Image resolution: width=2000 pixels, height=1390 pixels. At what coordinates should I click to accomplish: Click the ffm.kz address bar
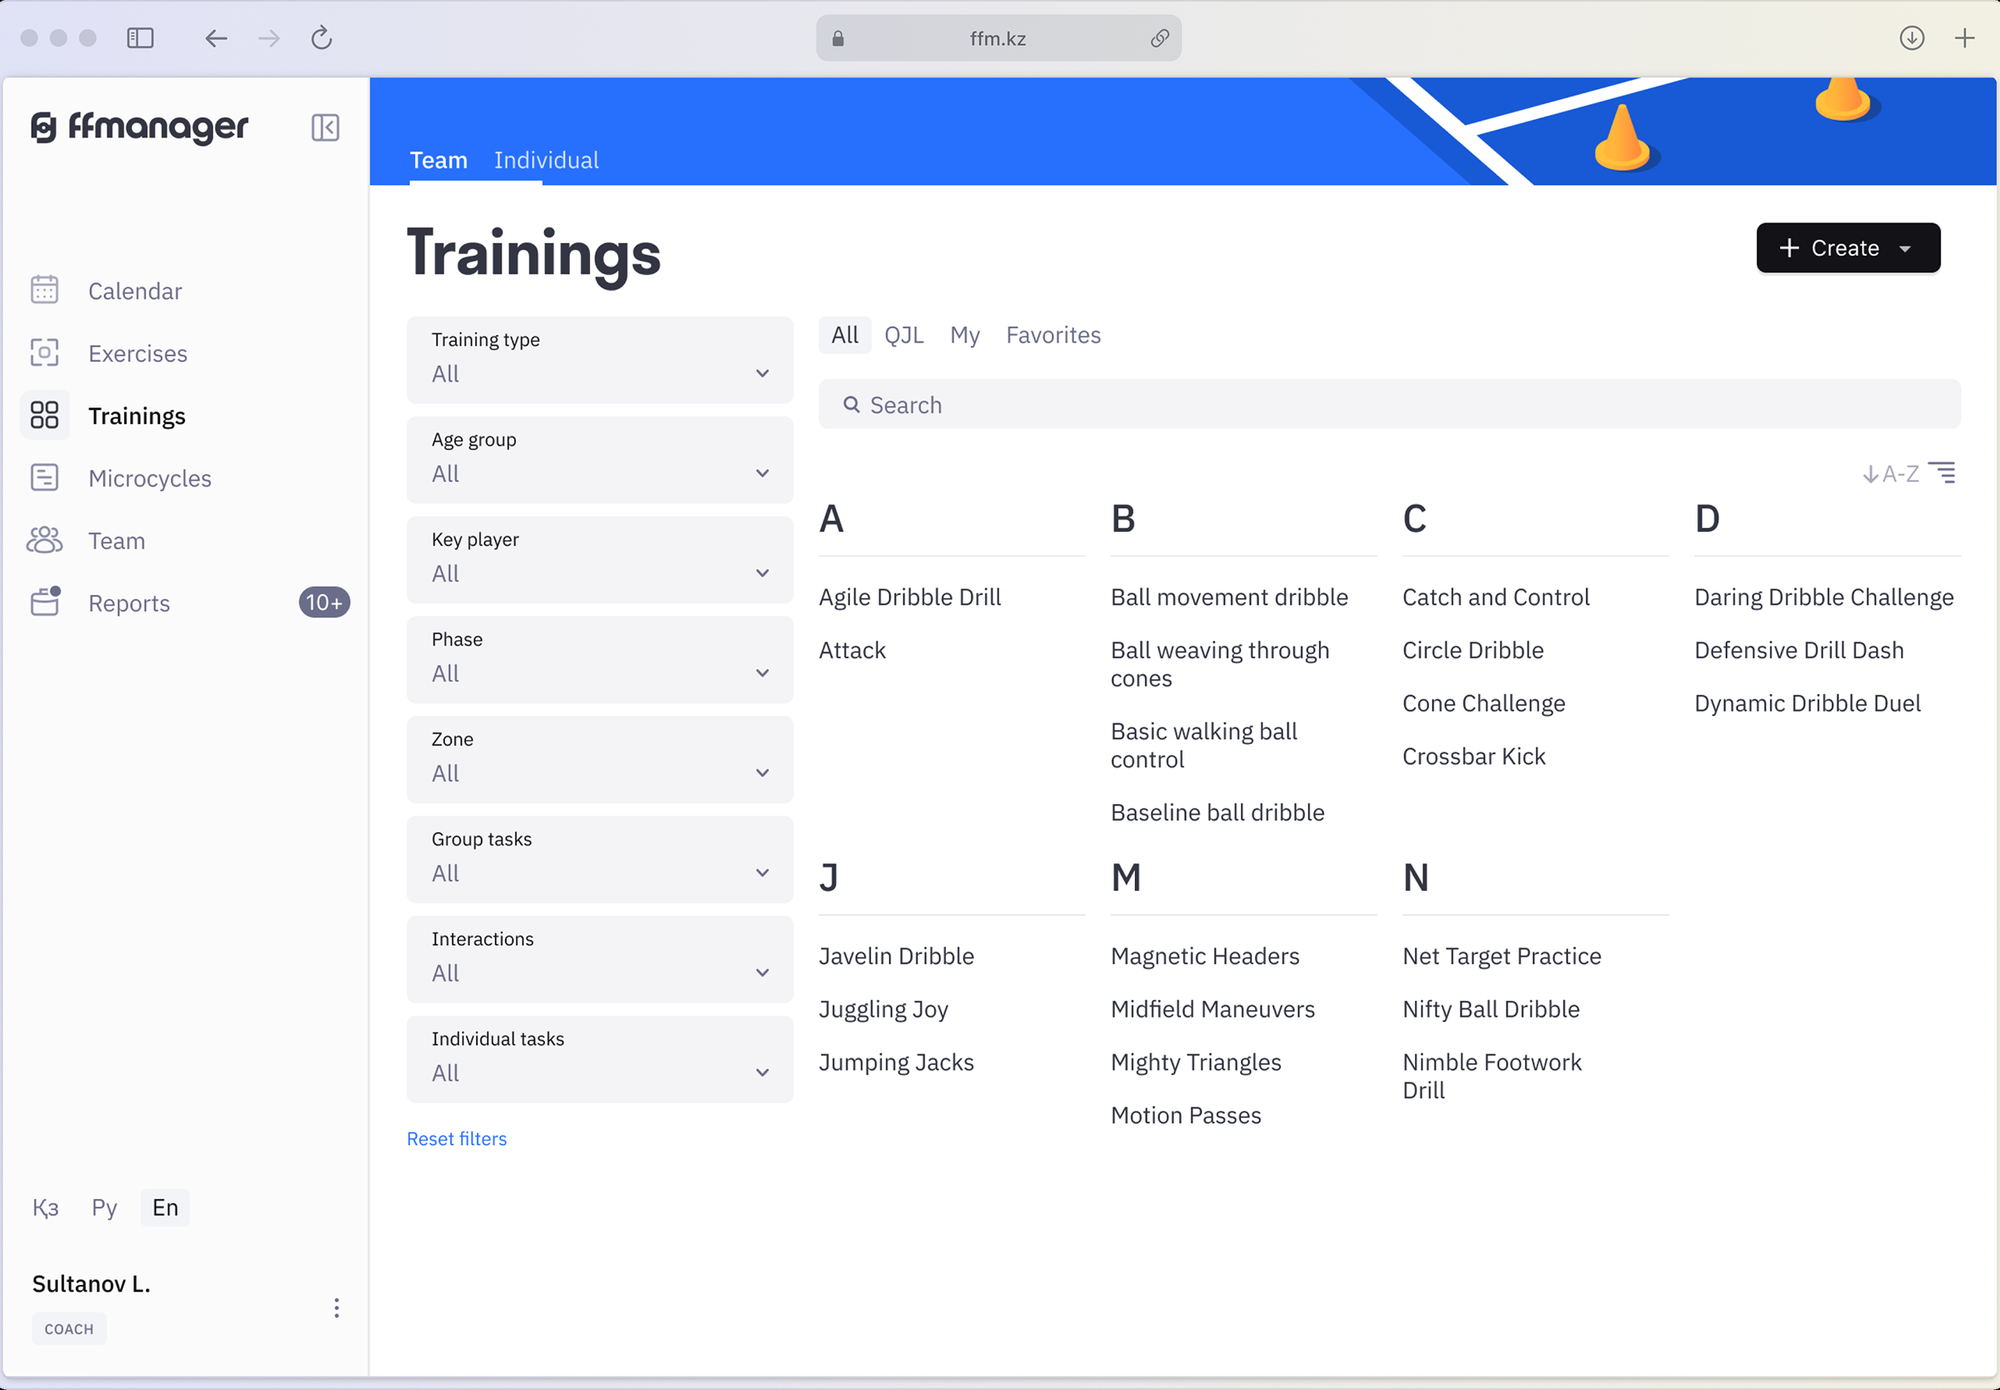998,38
